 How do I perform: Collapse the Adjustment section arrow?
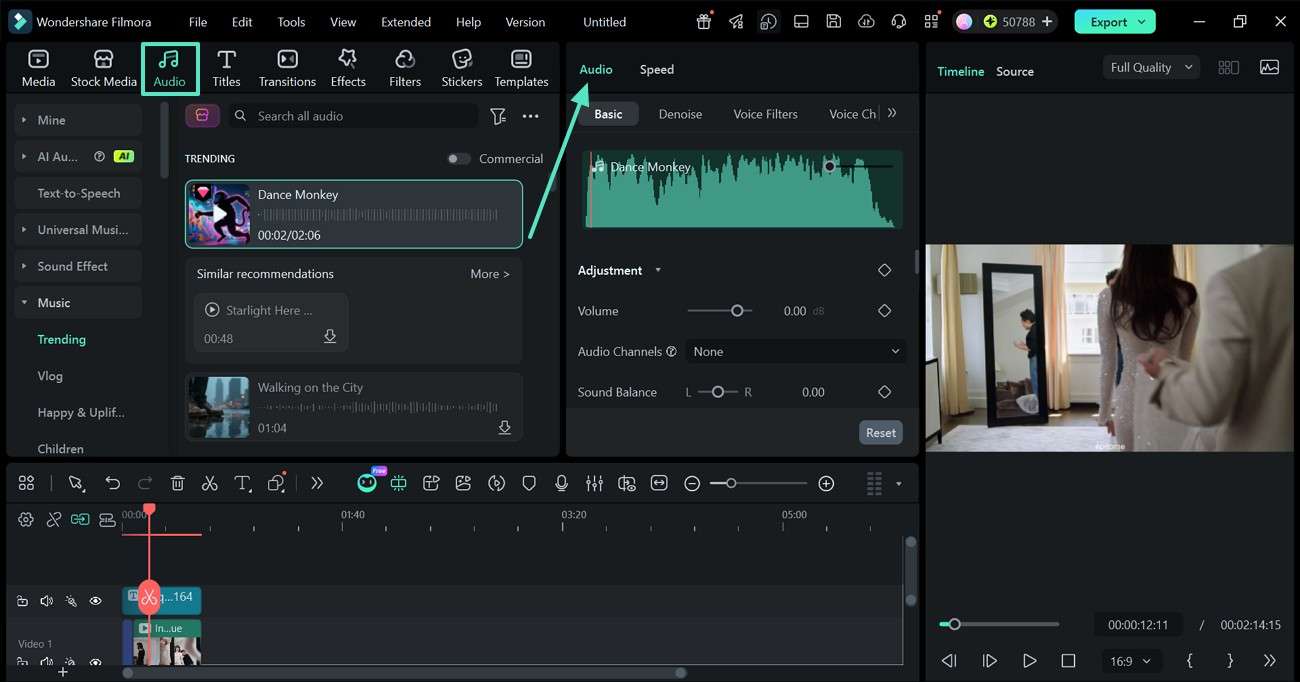coord(658,270)
